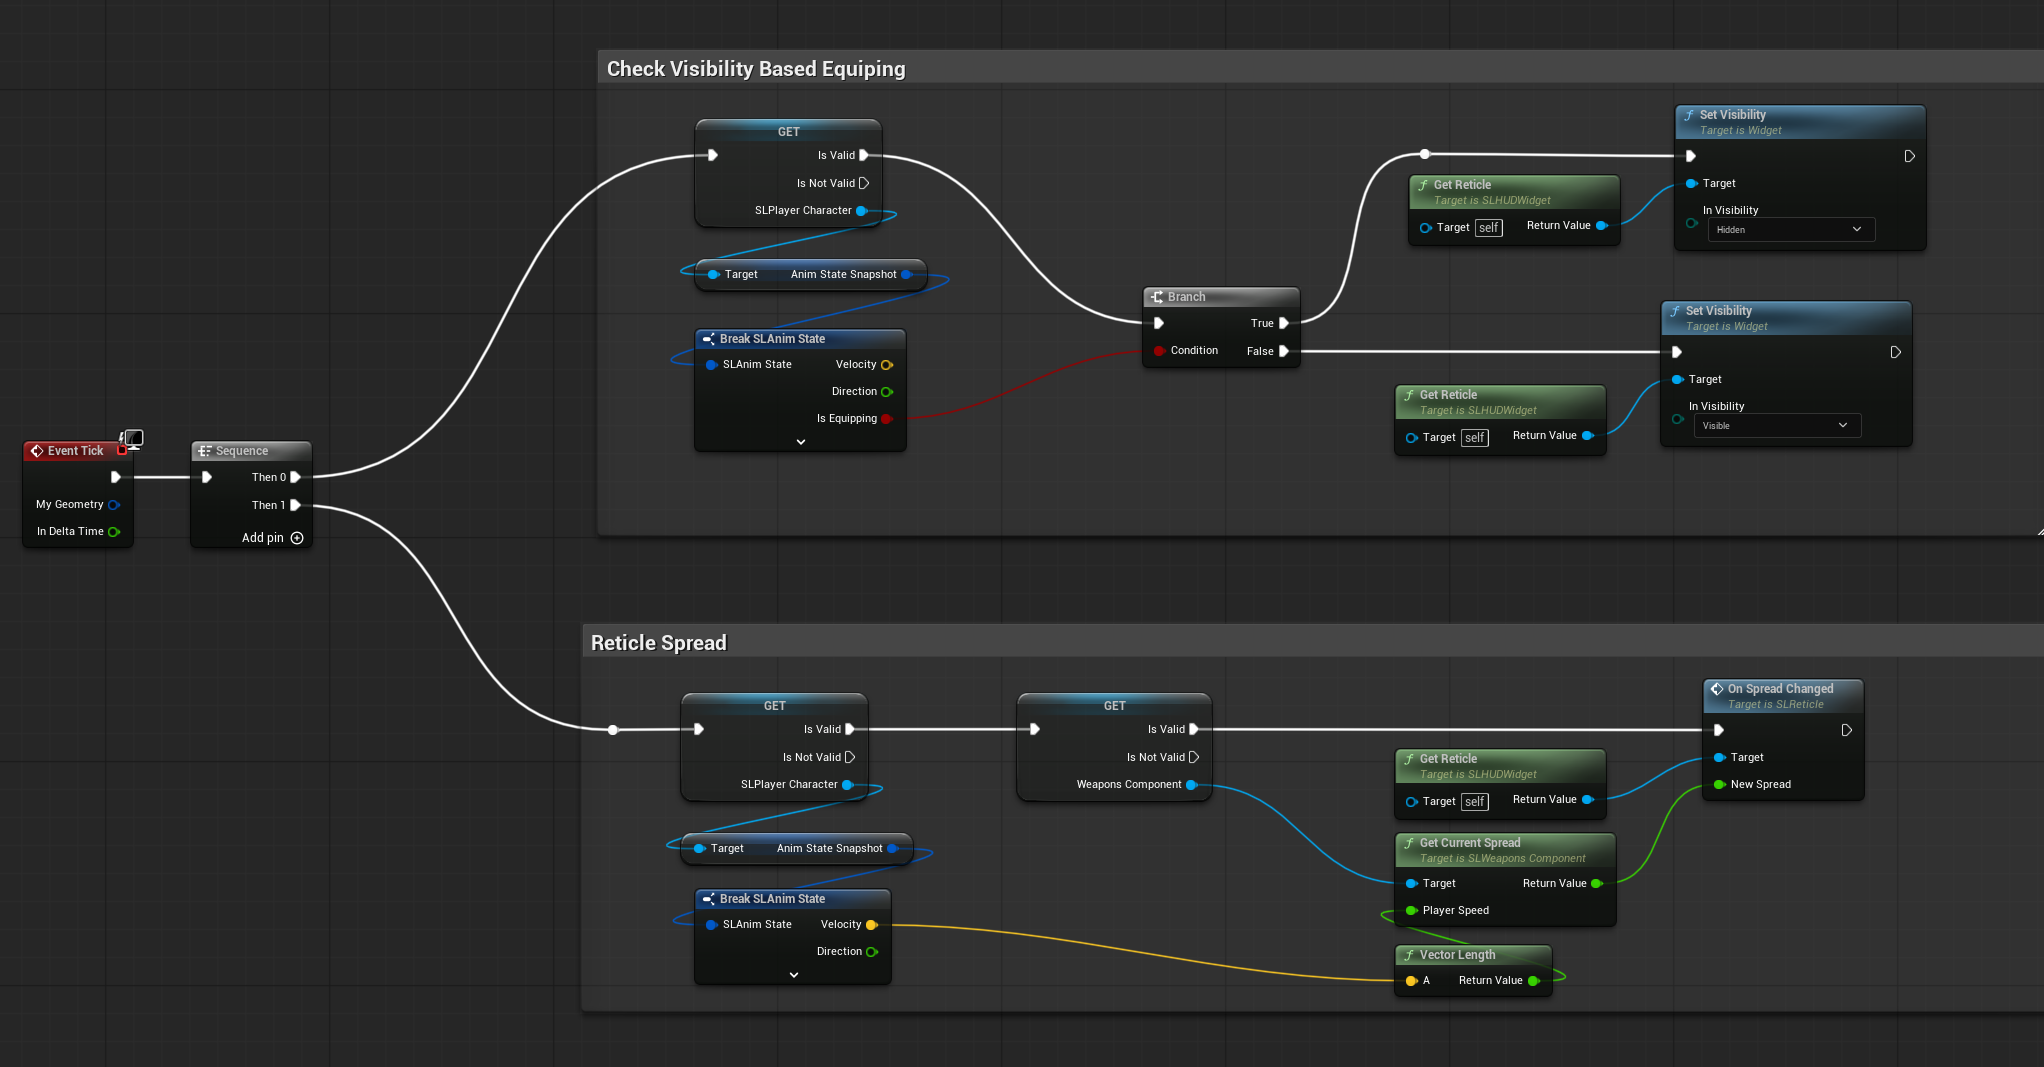Viewport: 2044px width, 1067px height.
Task: Click the Direction pin in Reticle Spread
Action: click(872, 952)
